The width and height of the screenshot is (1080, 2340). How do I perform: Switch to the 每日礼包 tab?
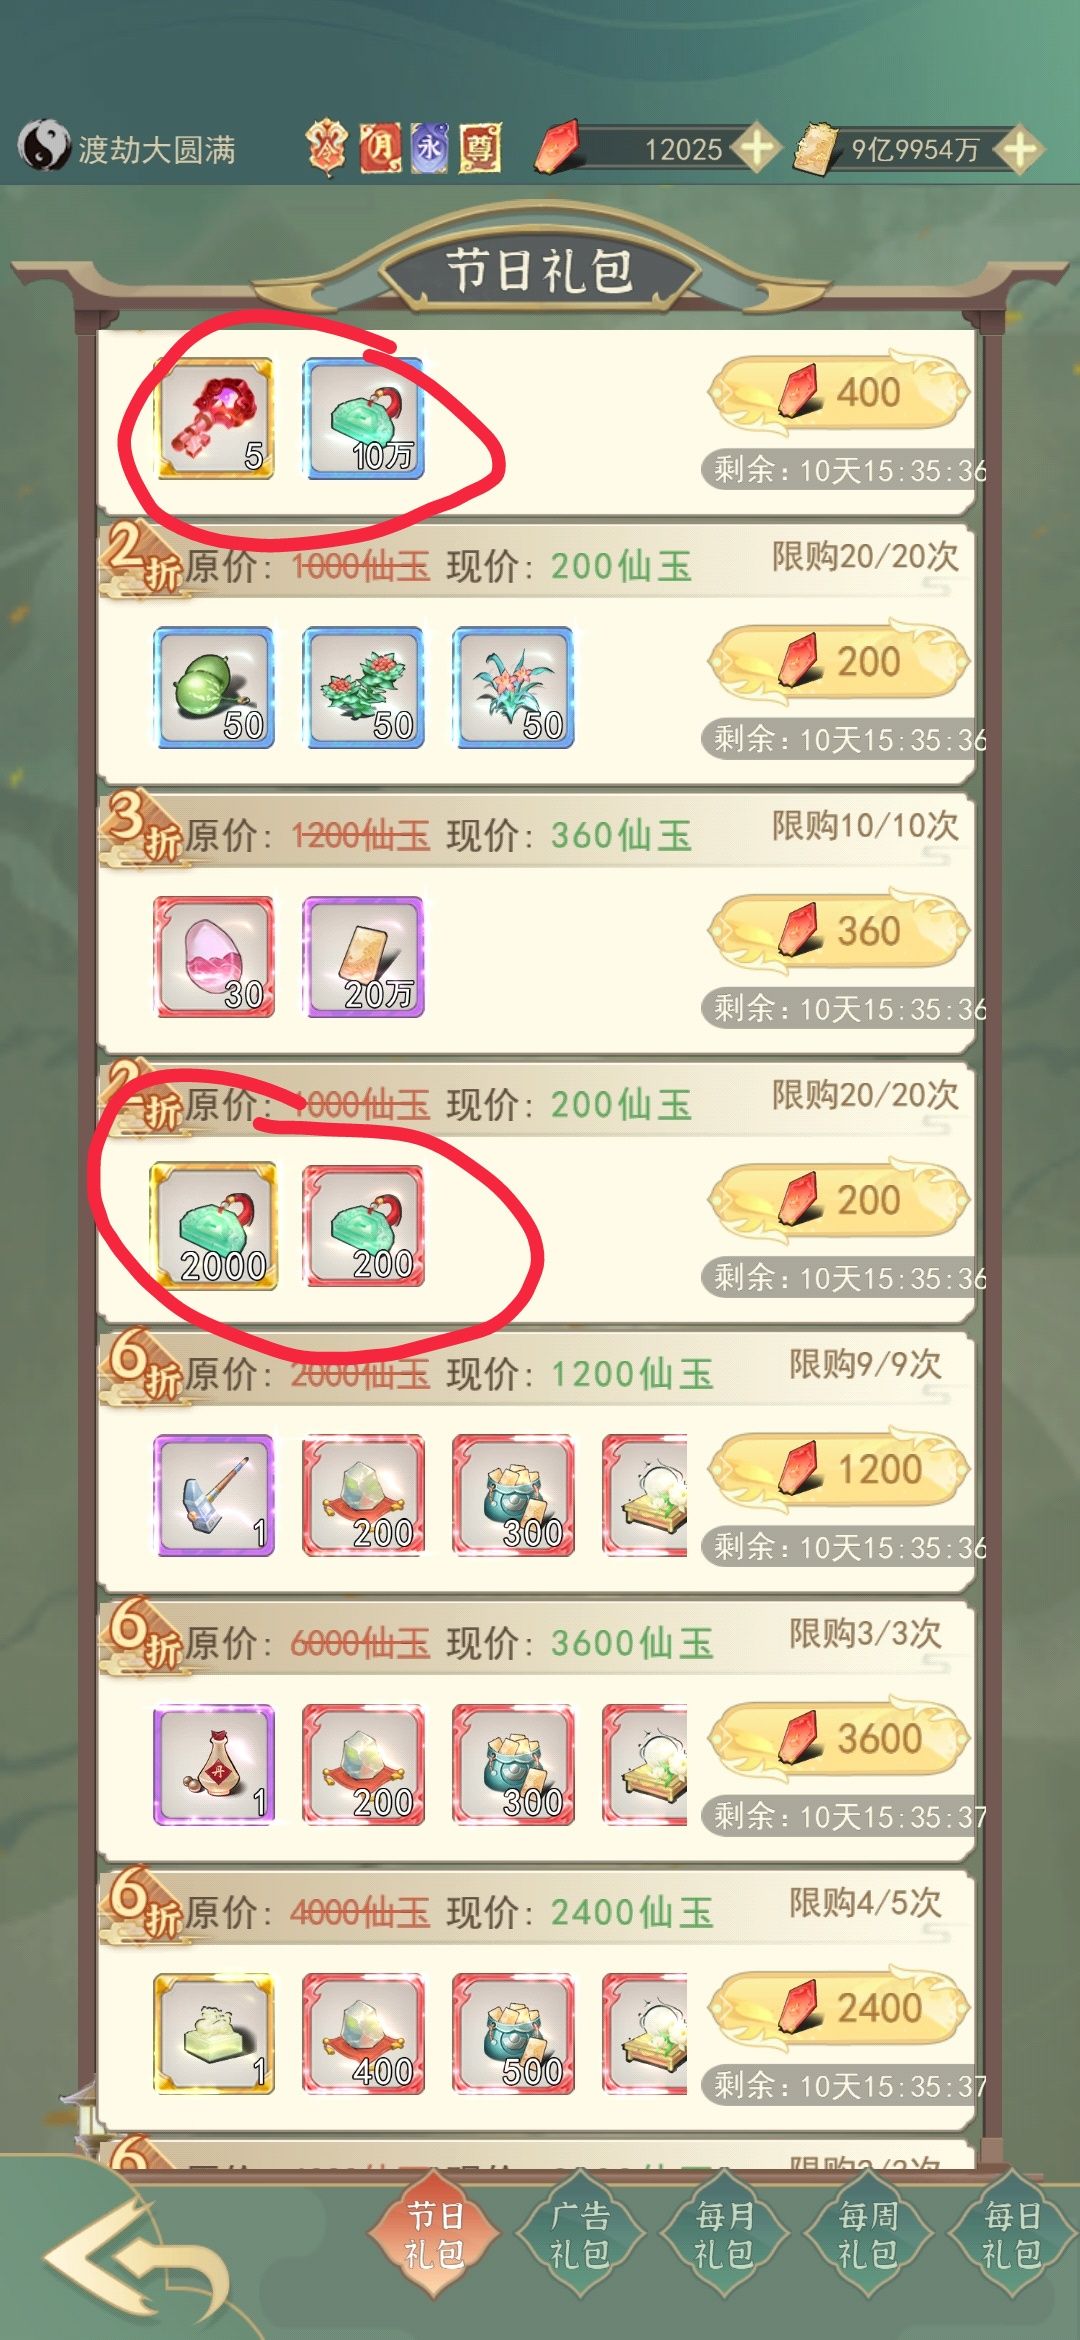pos(1012,2235)
